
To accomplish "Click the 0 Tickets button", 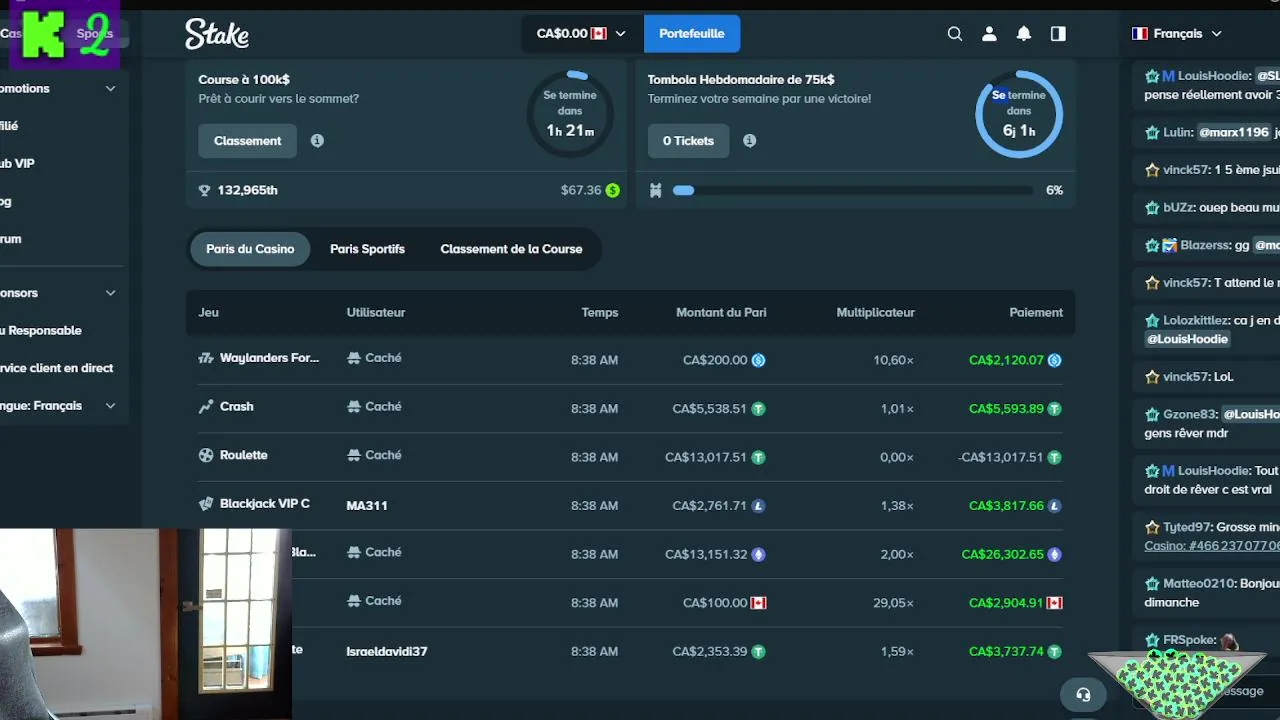I will [688, 141].
